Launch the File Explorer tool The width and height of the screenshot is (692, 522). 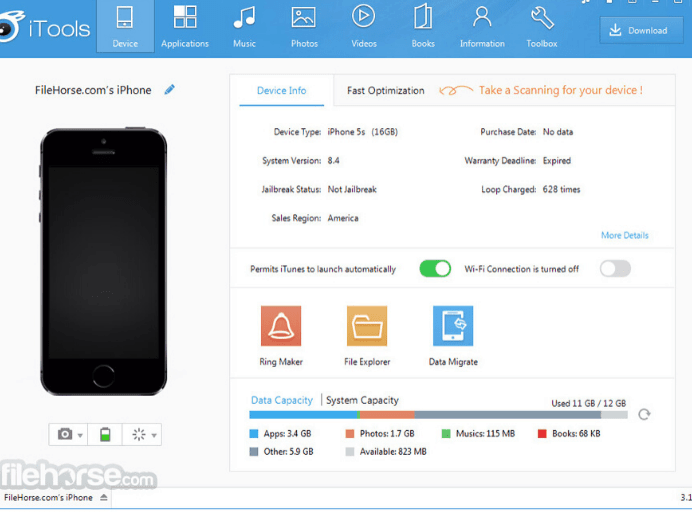pos(367,336)
